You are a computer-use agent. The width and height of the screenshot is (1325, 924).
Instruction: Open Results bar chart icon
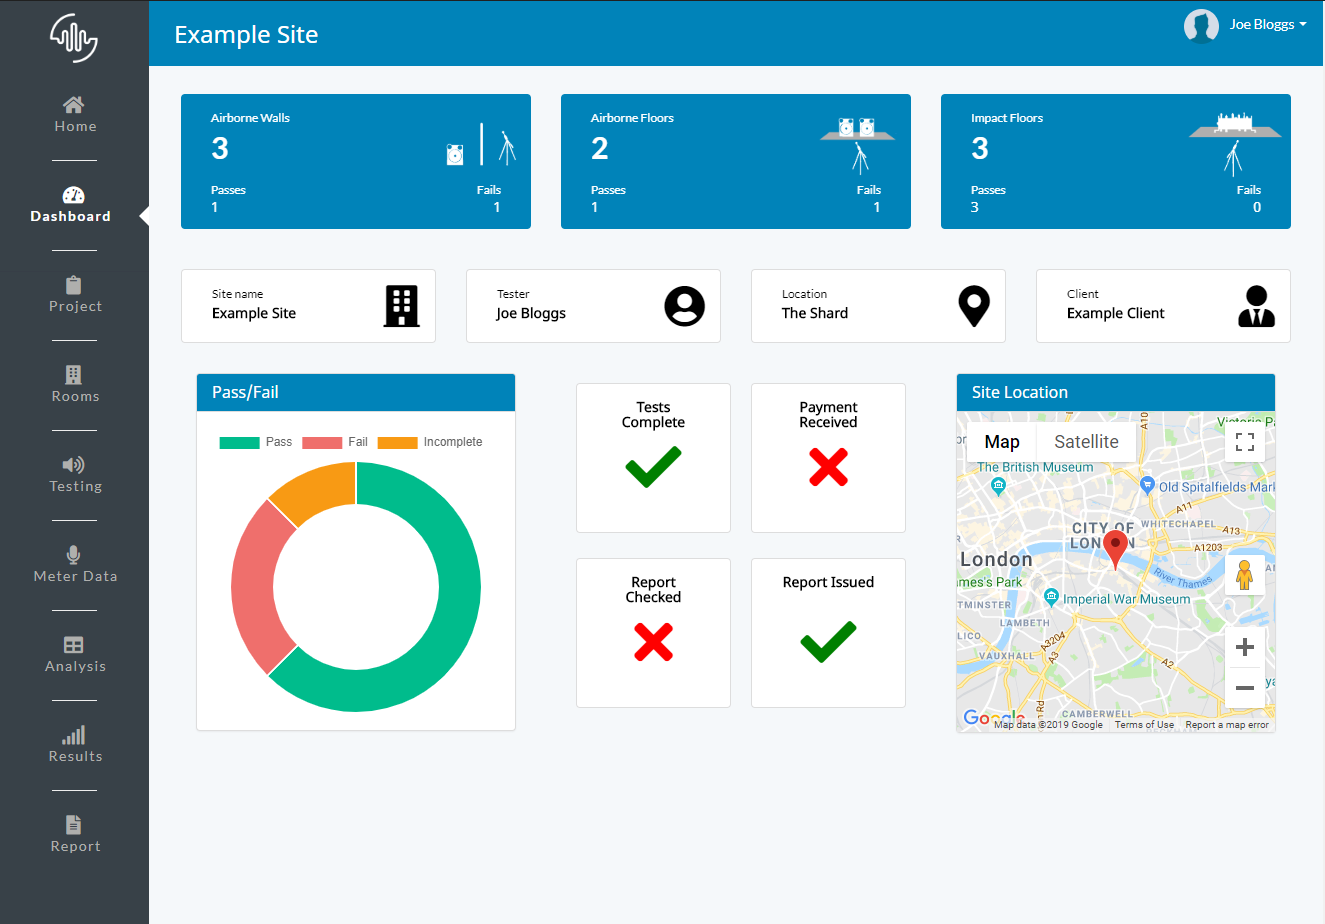74,736
